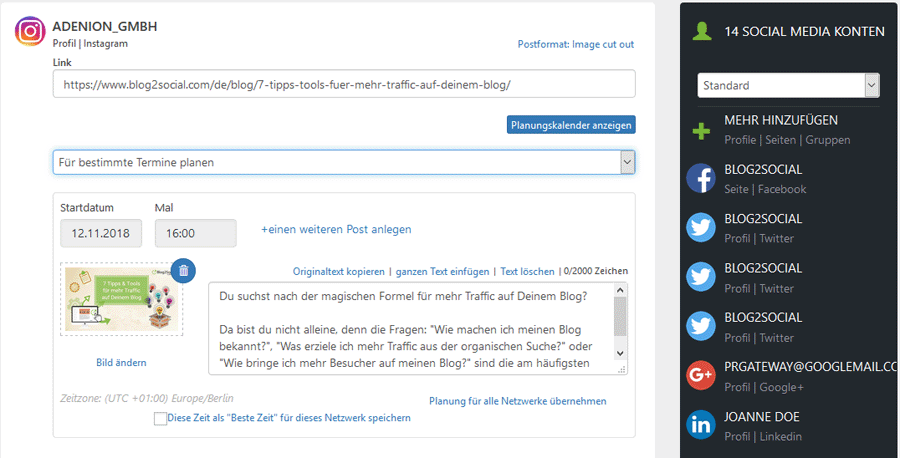This screenshot has width=900, height=458.
Task: Open the "Für bestimmte Termine planen" dropdown
Action: 344,162
